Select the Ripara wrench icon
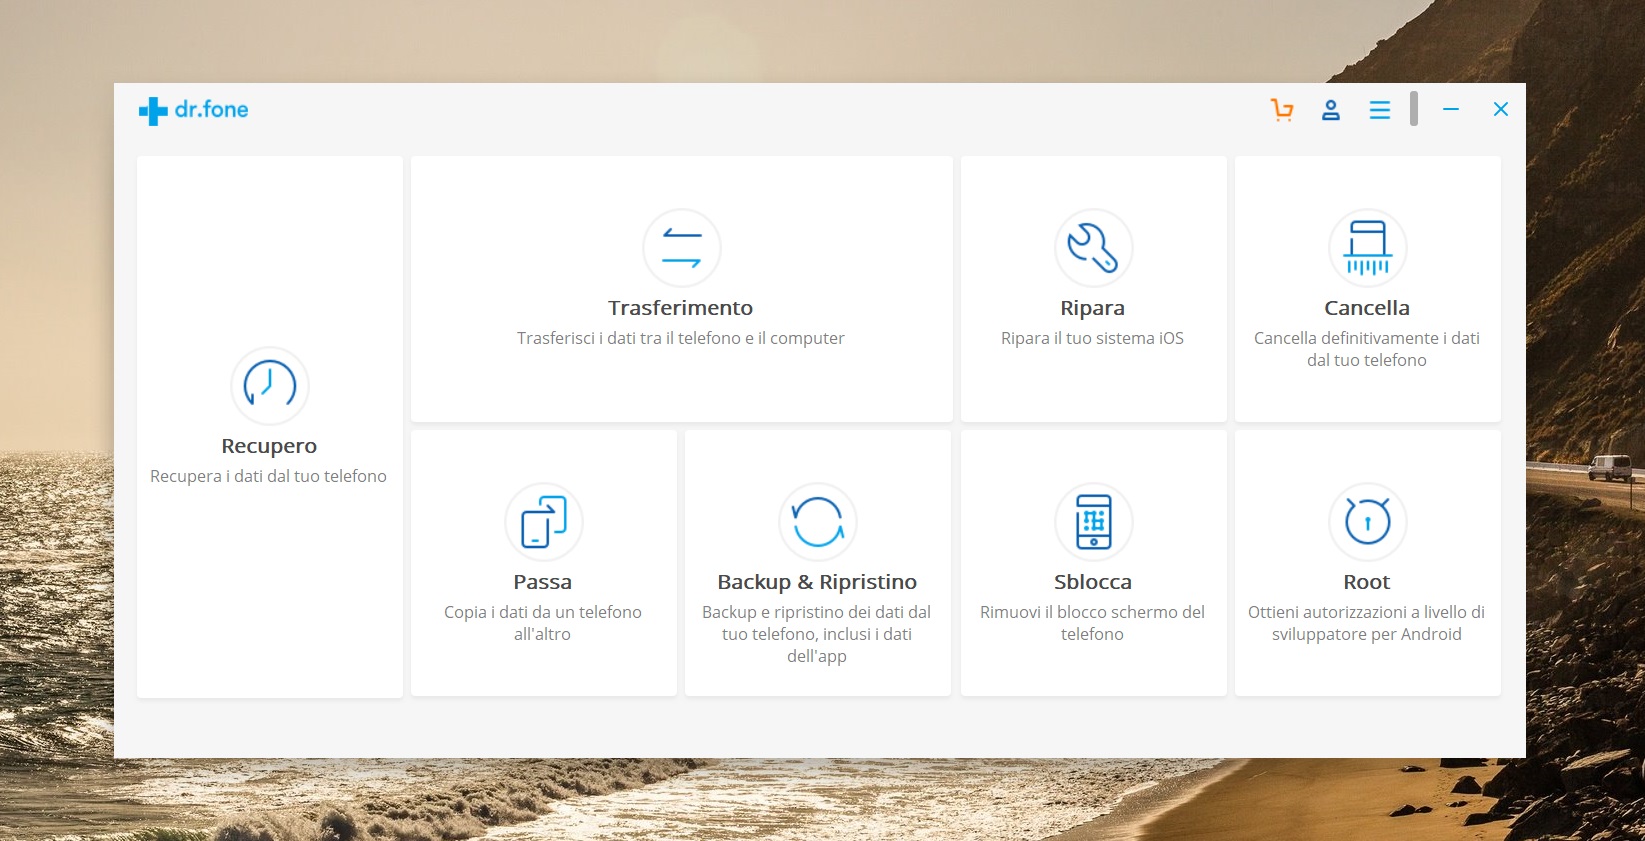The width and height of the screenshot is (1645, 841). point(1093,247)
